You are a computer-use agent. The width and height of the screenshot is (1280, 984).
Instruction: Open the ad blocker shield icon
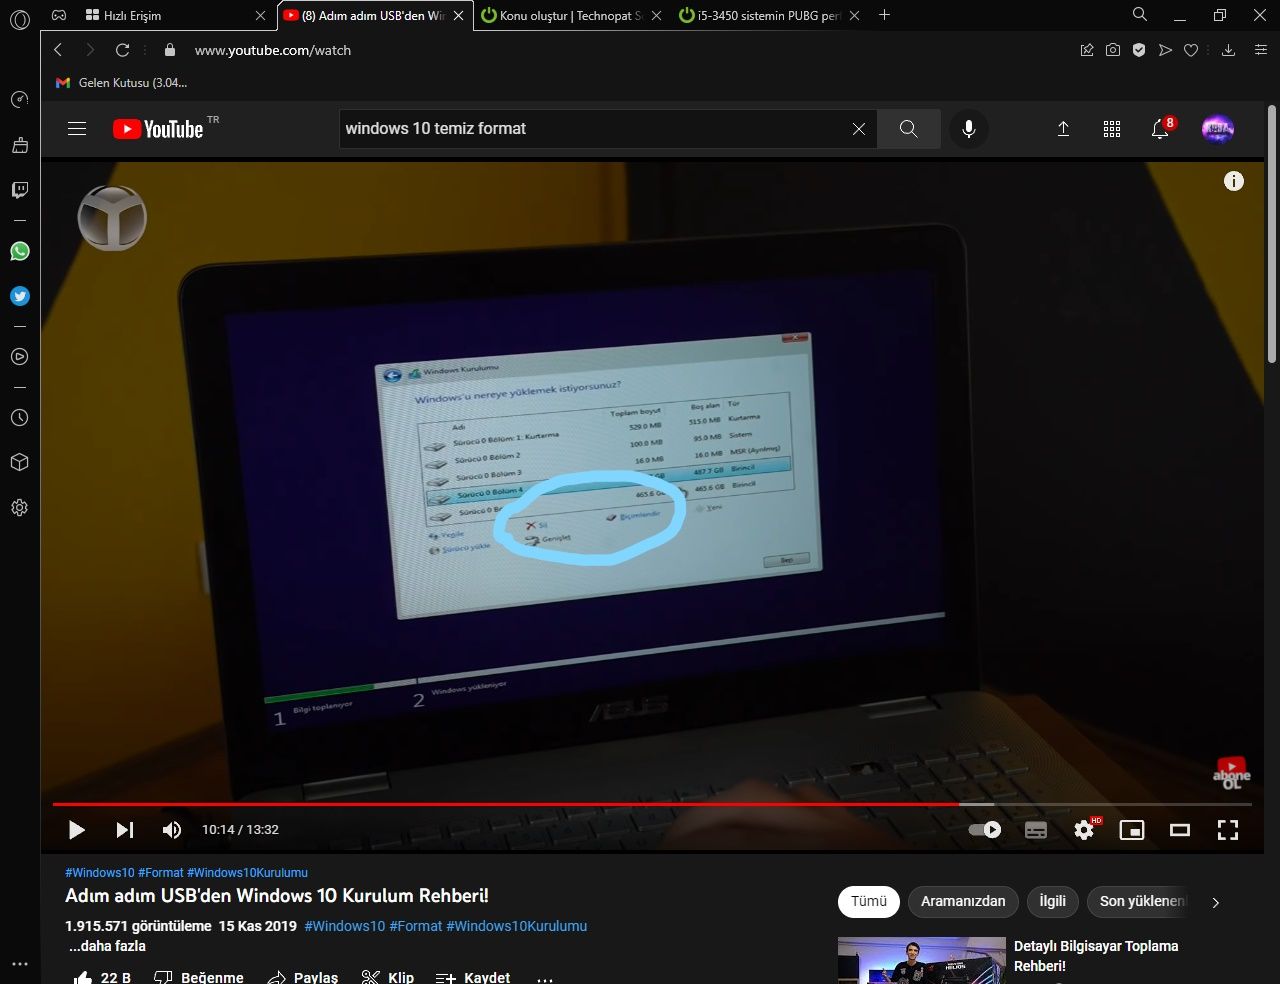pyautogui.click(x=1139, y=50)
